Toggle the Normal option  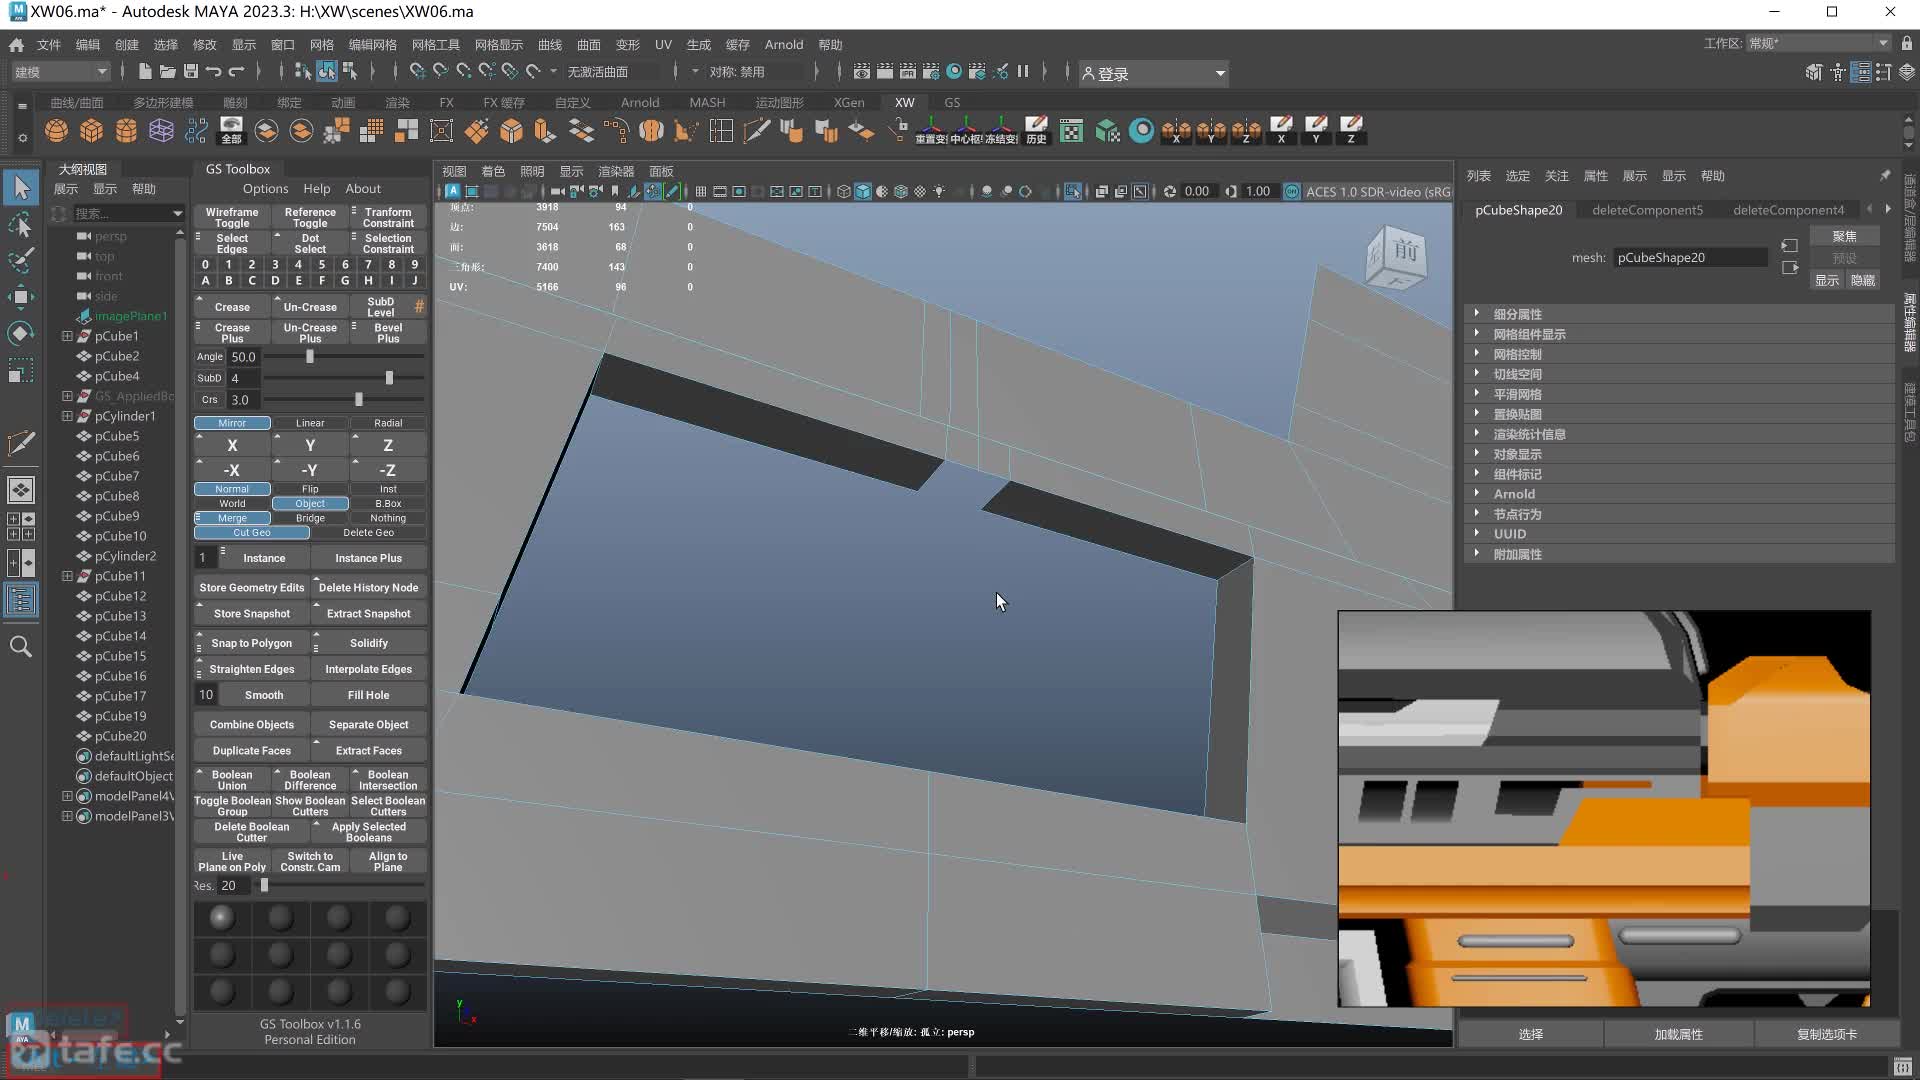(x=232, y=489)
